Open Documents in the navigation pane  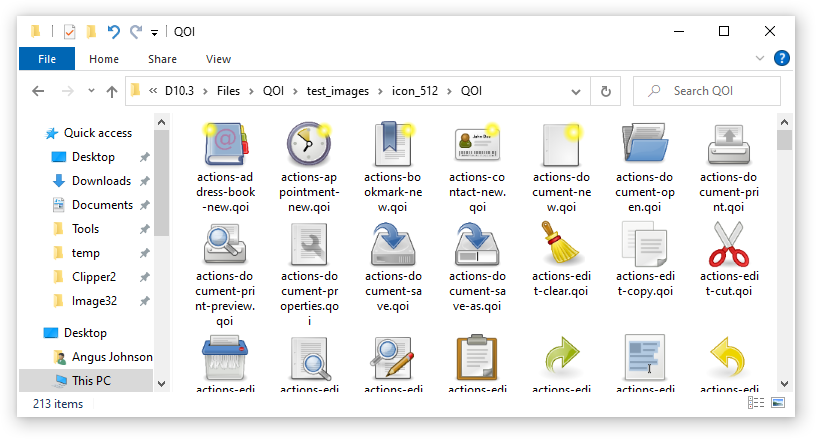click(103, 205)
